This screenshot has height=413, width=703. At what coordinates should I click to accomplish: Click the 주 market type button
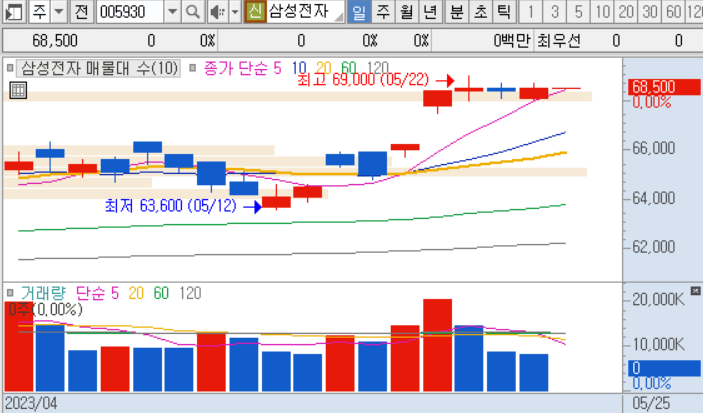[x=39, y=12]
